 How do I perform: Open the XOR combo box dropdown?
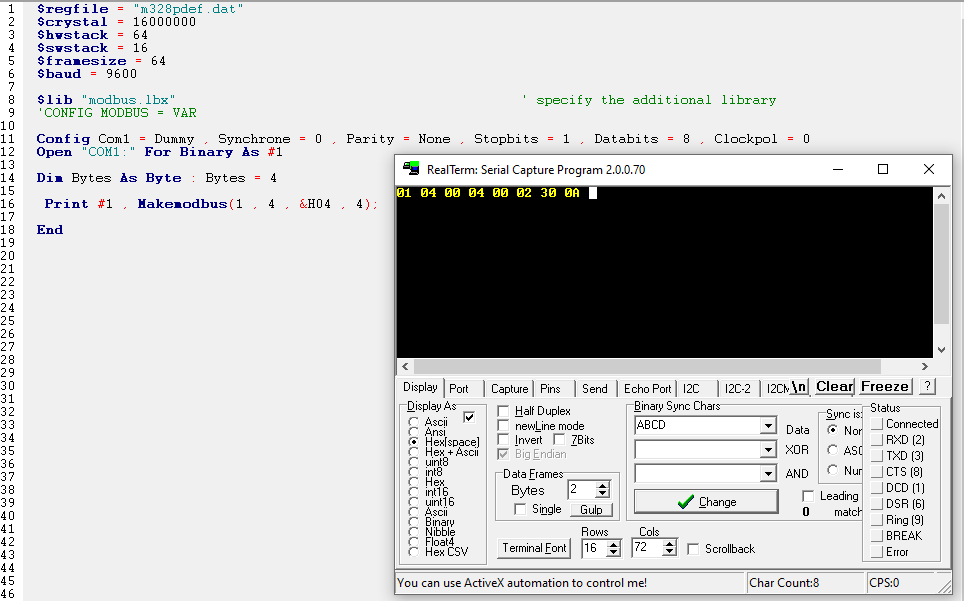(x=768, y=450)
